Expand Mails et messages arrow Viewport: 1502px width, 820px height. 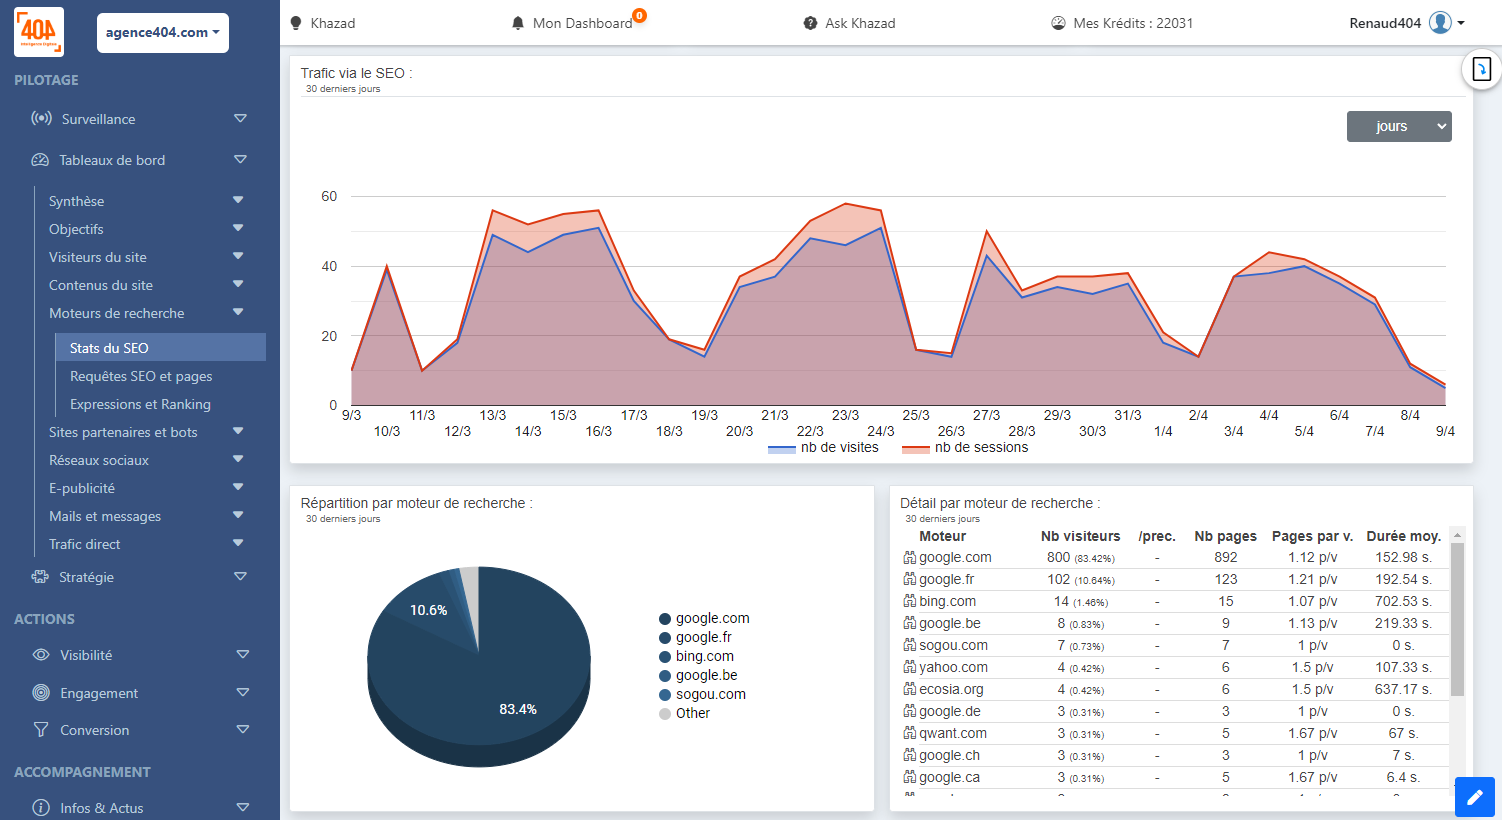click(238, 515)
